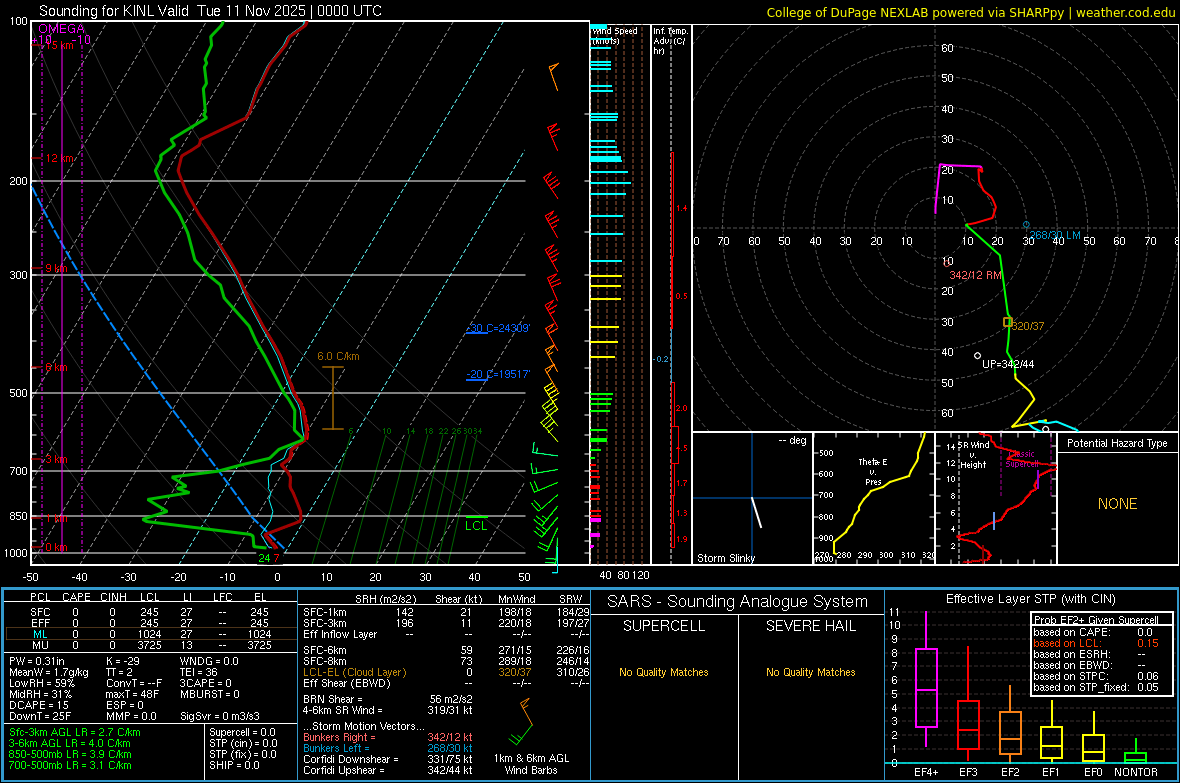
Task: Click the 'PW = 0.31in' value
Action: (37, 661)
